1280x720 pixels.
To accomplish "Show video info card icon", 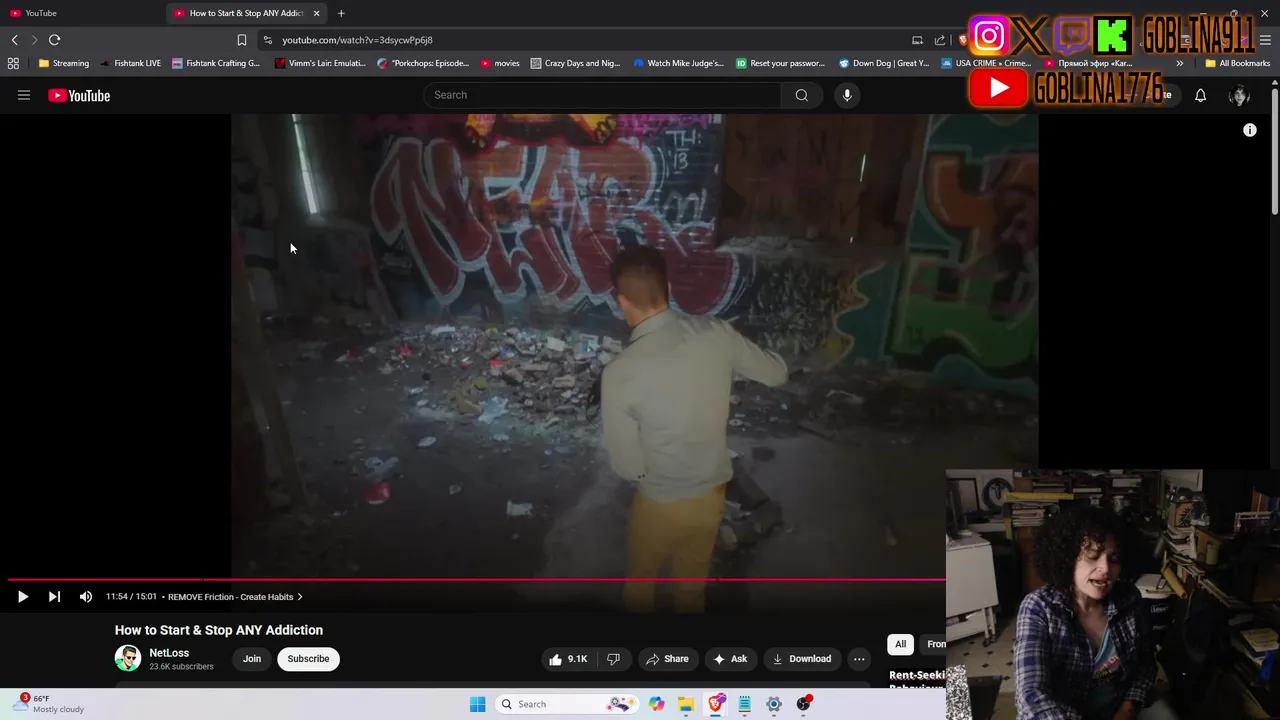I will tap(1249, 130).
